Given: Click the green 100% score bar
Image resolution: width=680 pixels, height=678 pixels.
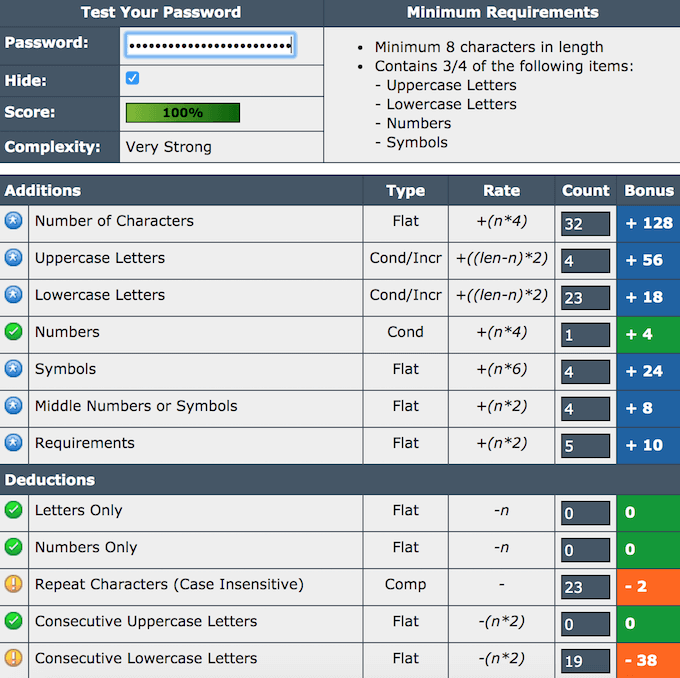Looking at the screenshot, I should [x=182, y=113].
